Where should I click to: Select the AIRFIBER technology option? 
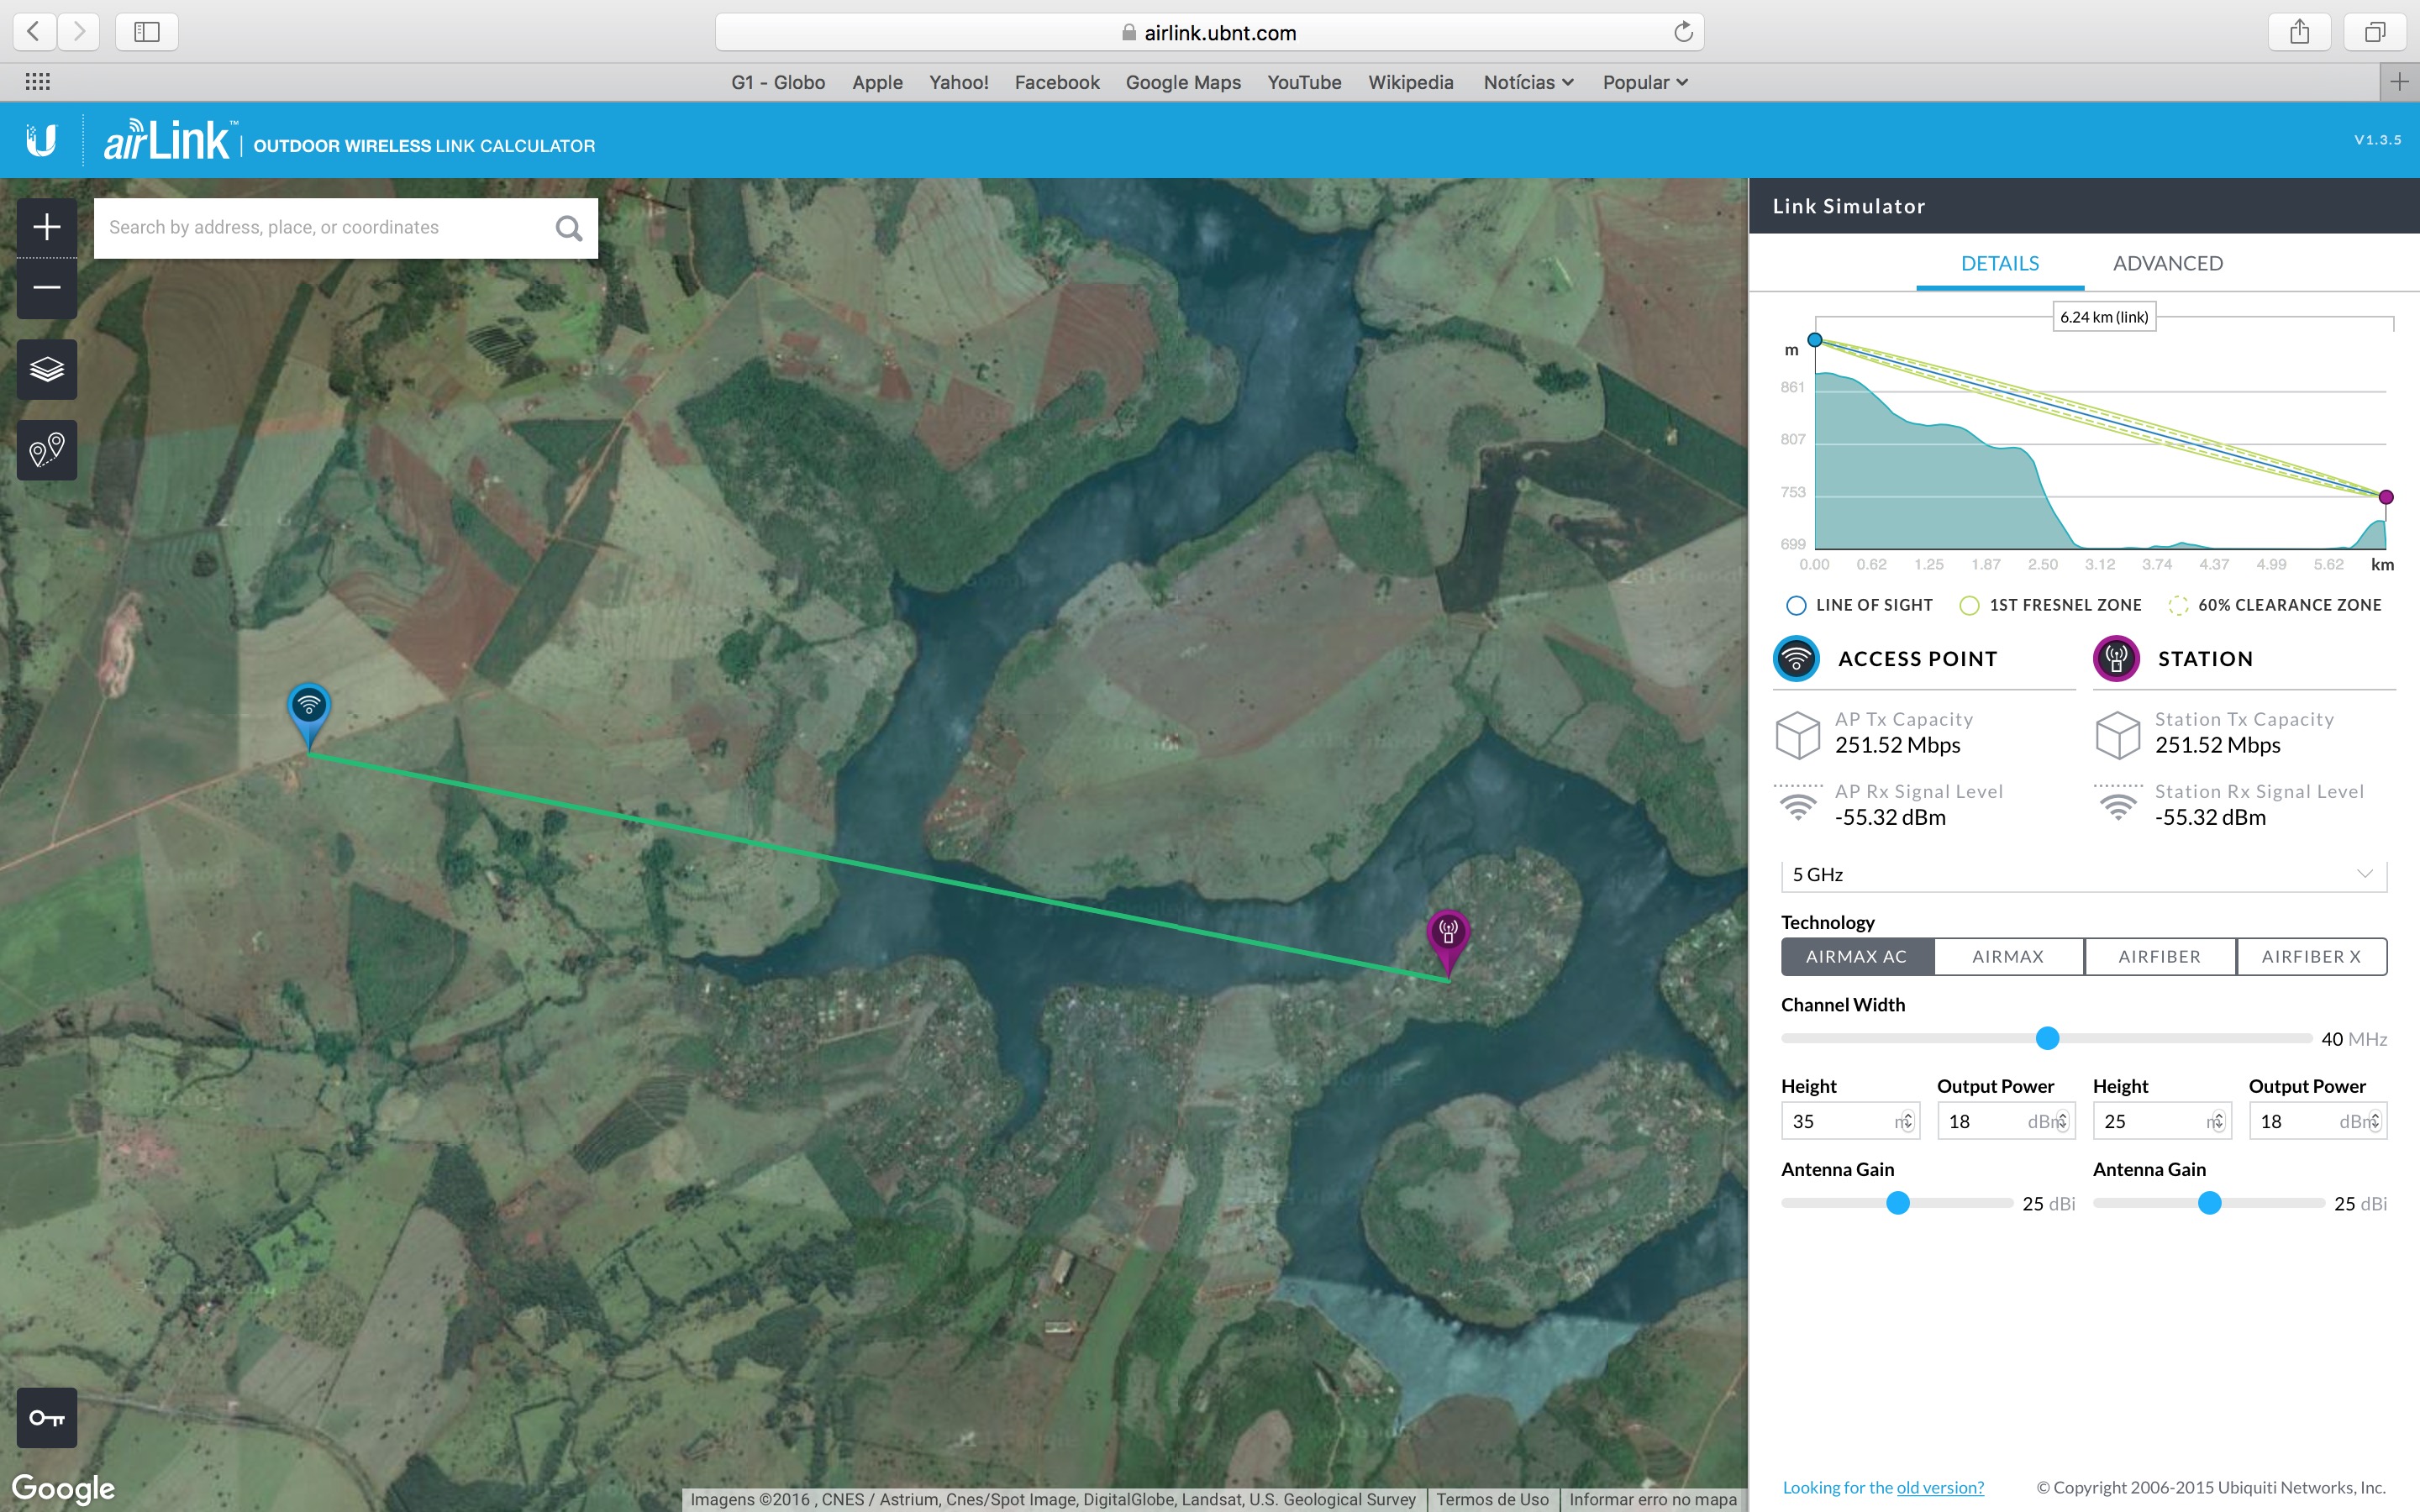pyautogui.click(x=2159, y=956)
